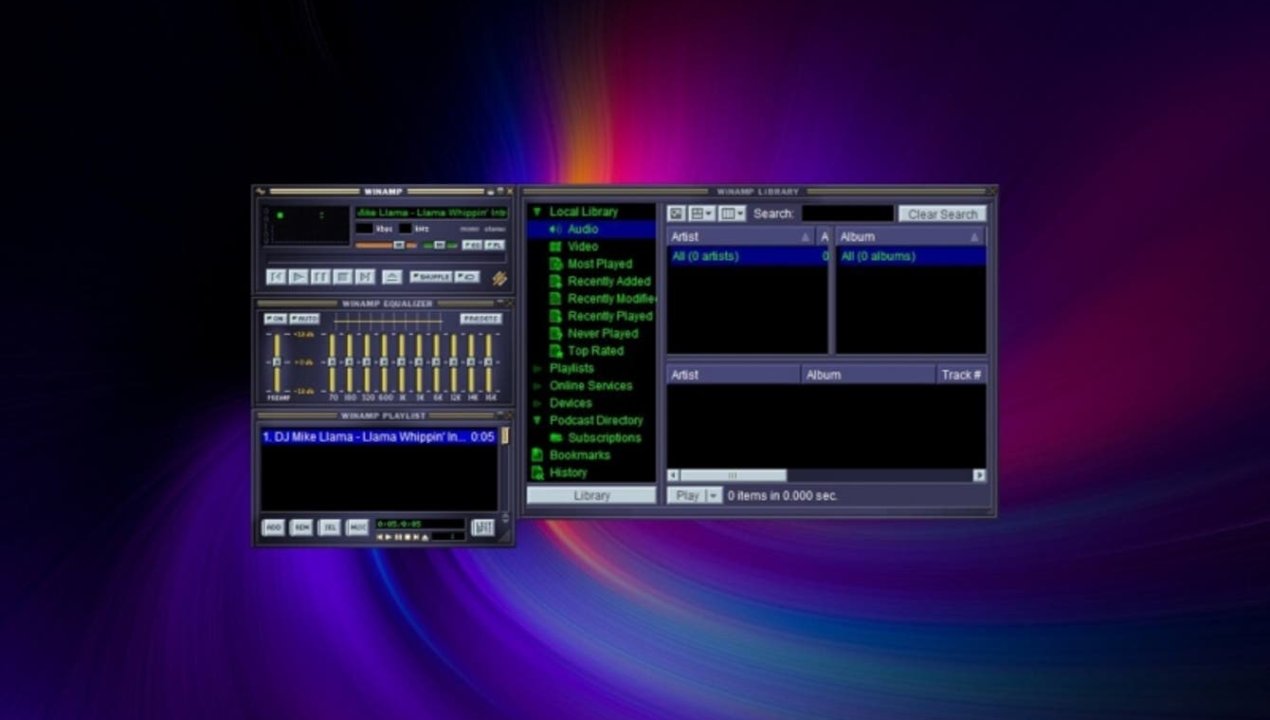Viewport: 1270px width, 720px height.
Task: Select DJ Mike Llama track in playlist
Action: pos(379,437)
